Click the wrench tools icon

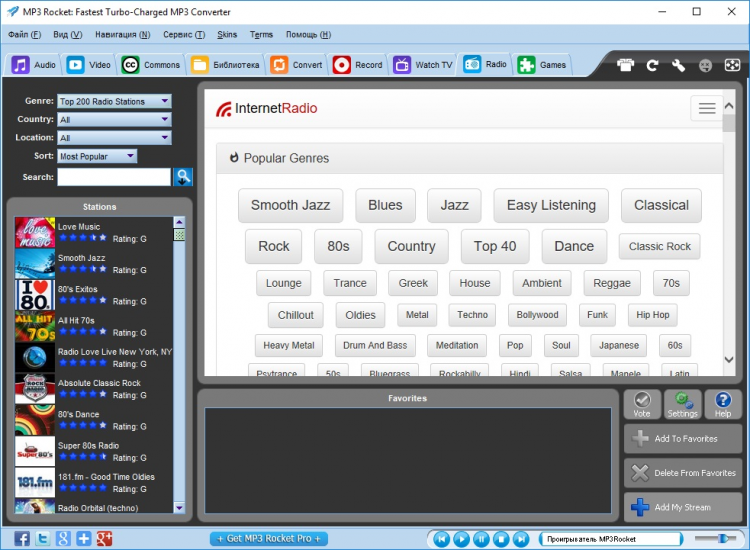tap(679, 65)
